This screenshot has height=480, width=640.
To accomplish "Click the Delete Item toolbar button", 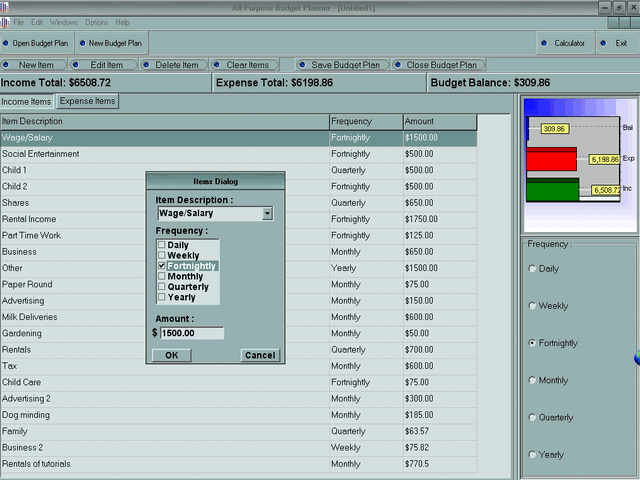I will [171, 65].
